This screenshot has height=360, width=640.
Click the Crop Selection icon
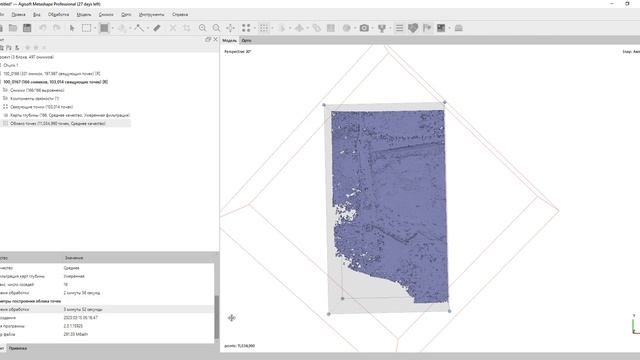click(187, 28)
